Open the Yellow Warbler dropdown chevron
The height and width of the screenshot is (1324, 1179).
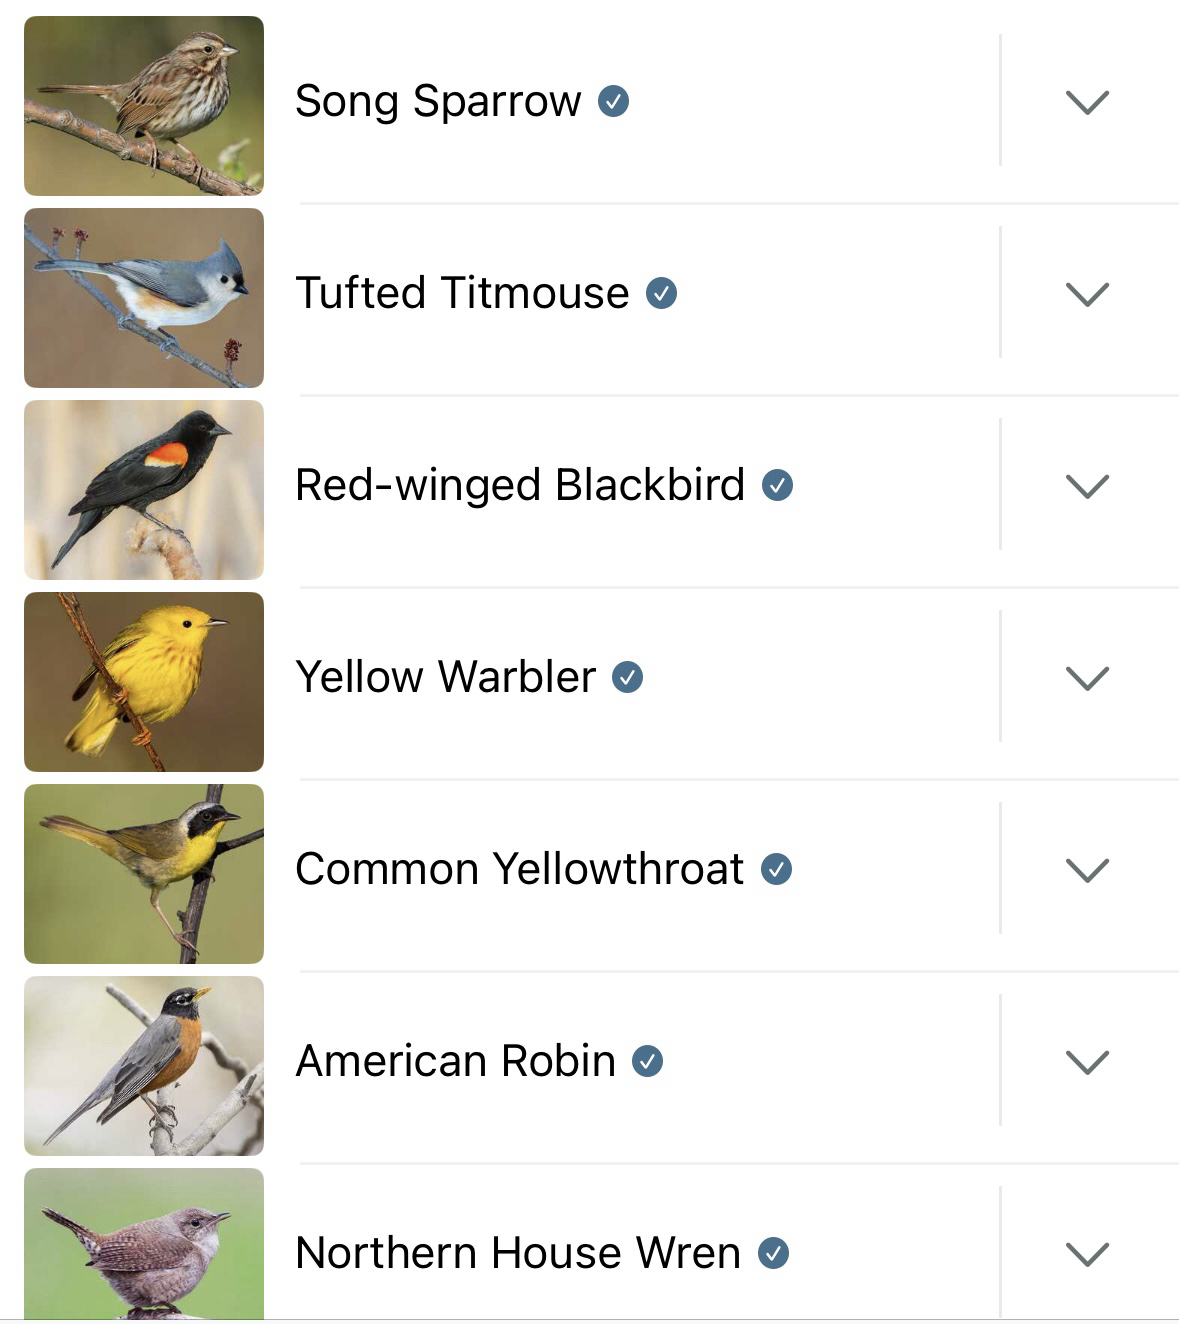[1087, 678]
